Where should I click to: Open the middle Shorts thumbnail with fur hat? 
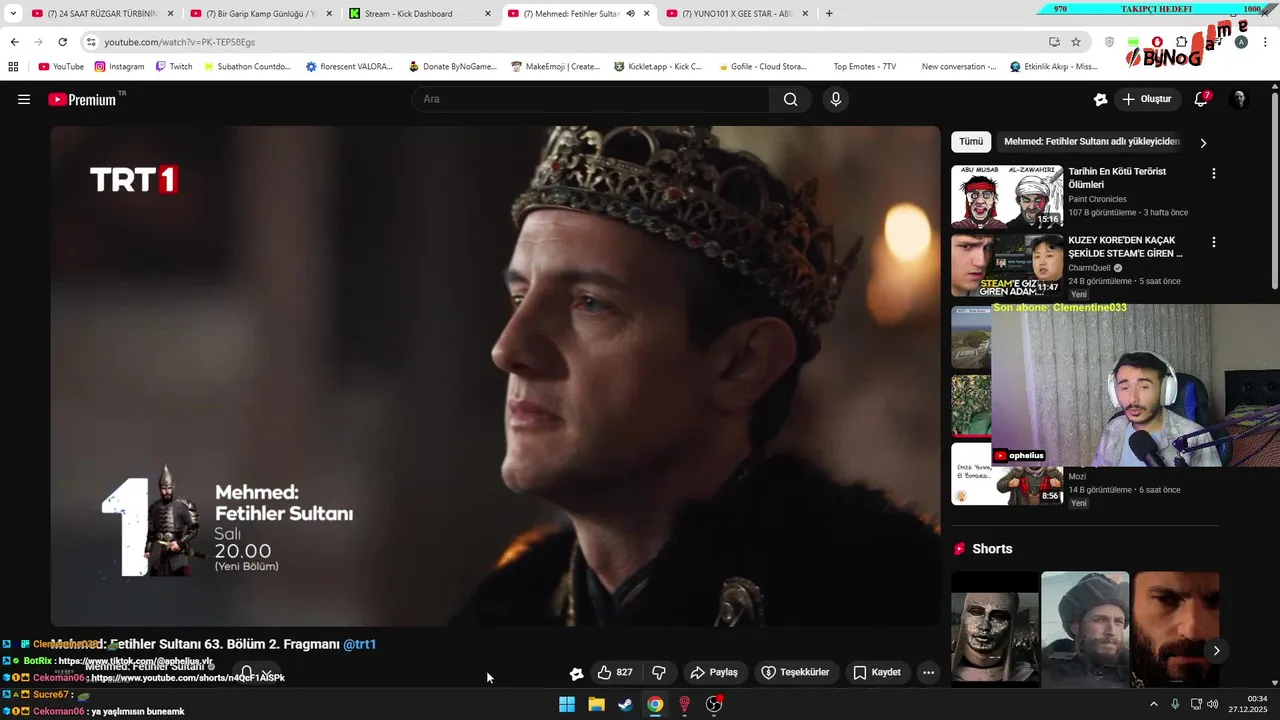point(1085,629)
